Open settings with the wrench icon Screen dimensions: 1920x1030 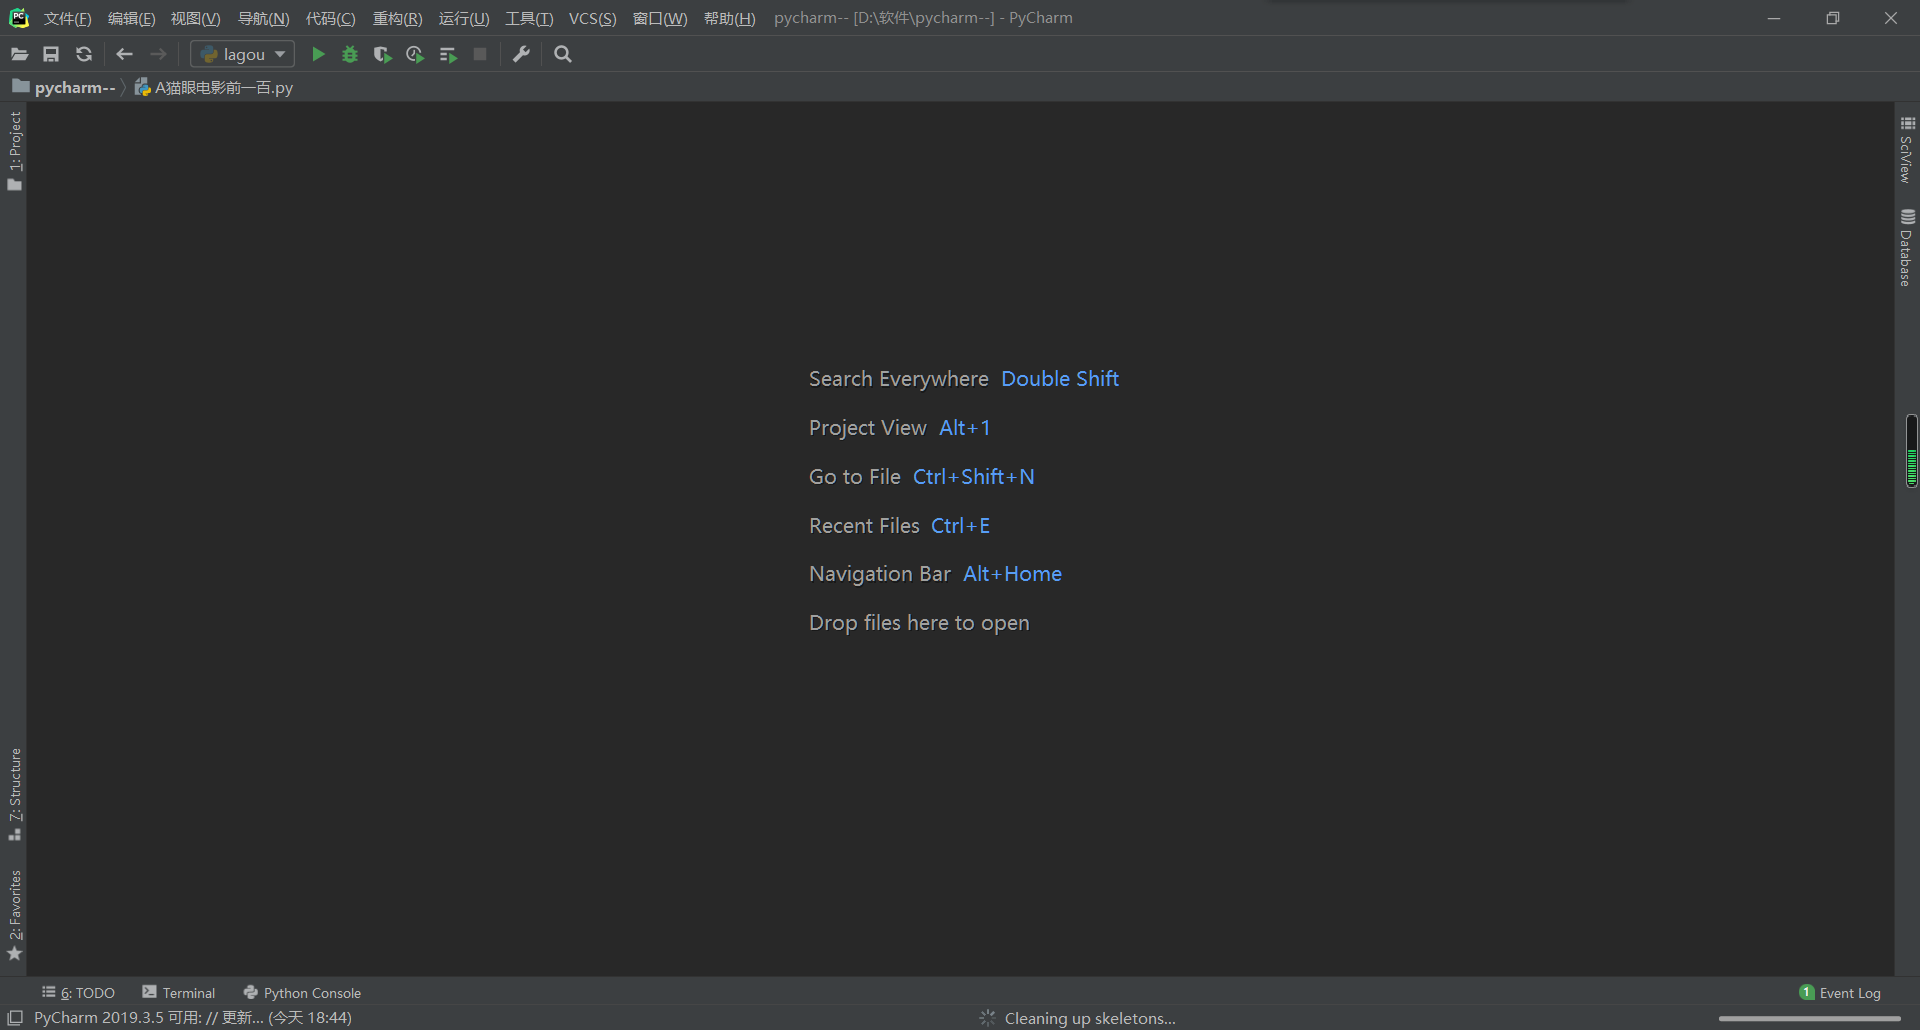pos(521,54)
